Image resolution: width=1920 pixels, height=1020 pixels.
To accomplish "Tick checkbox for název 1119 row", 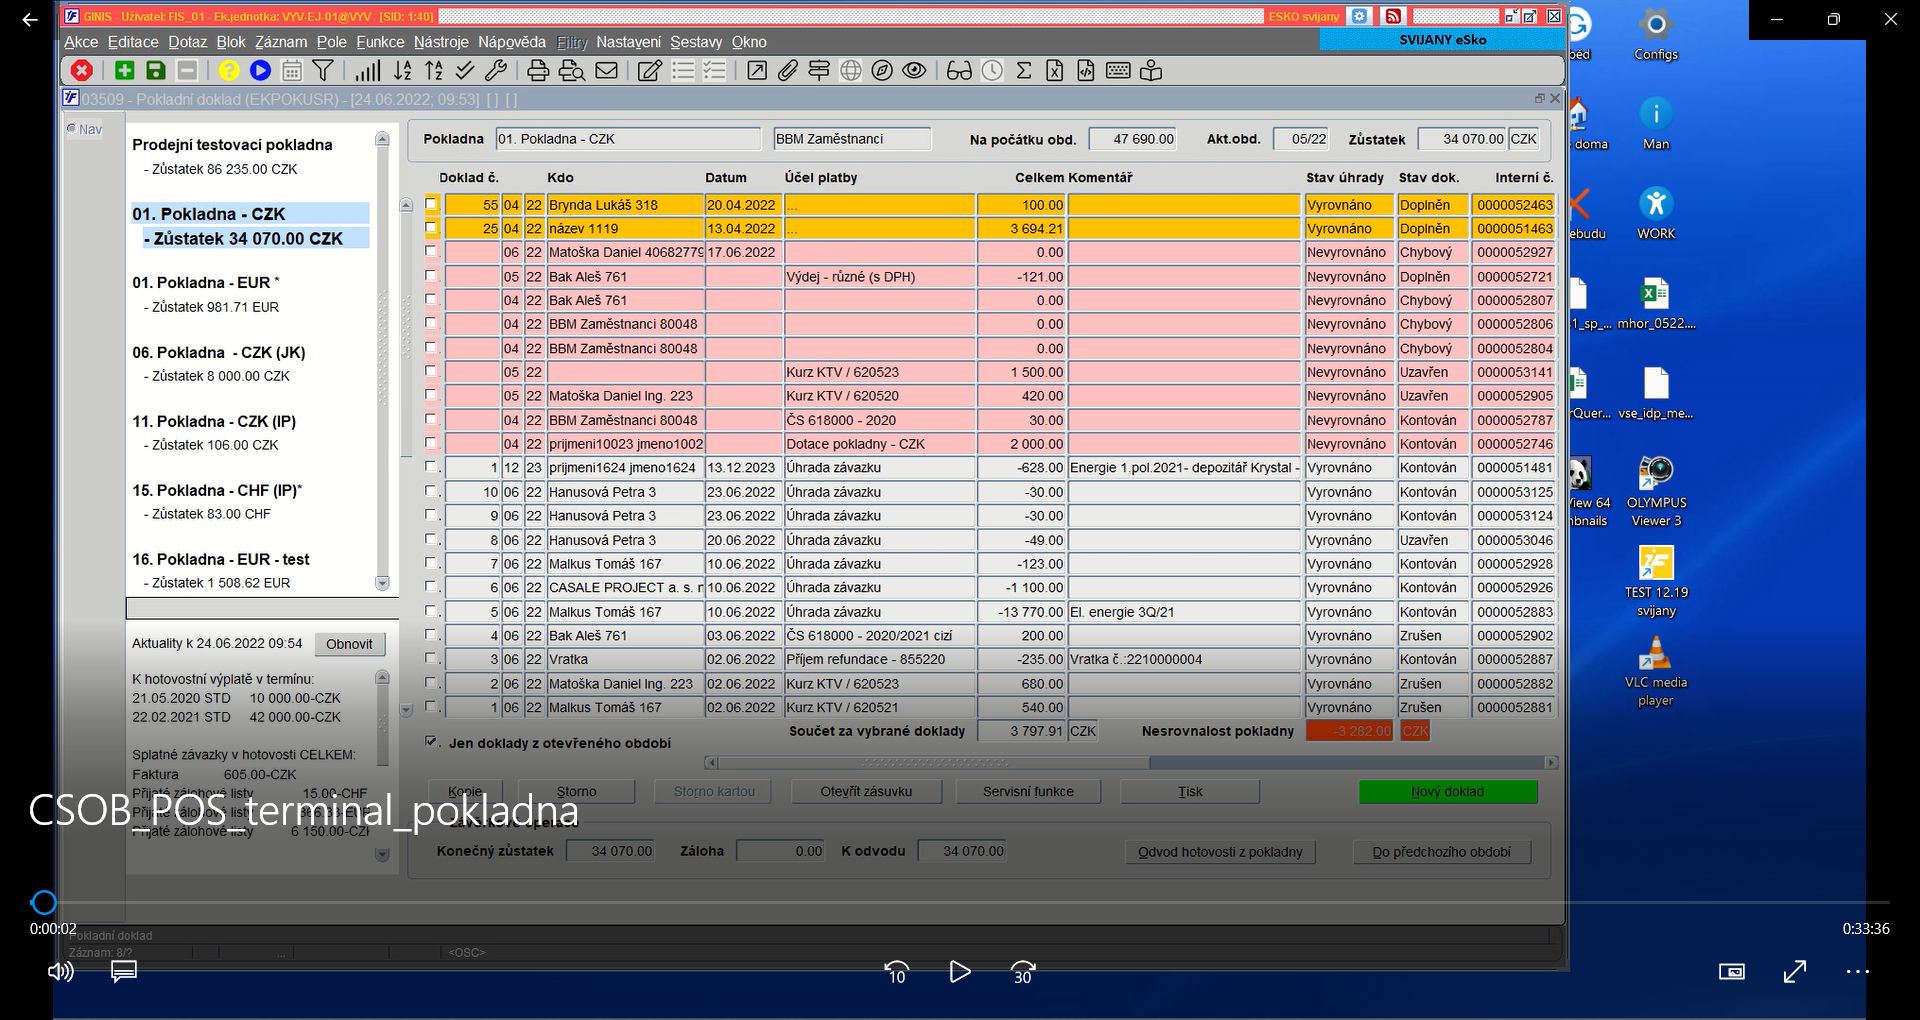I will [431, 228].
